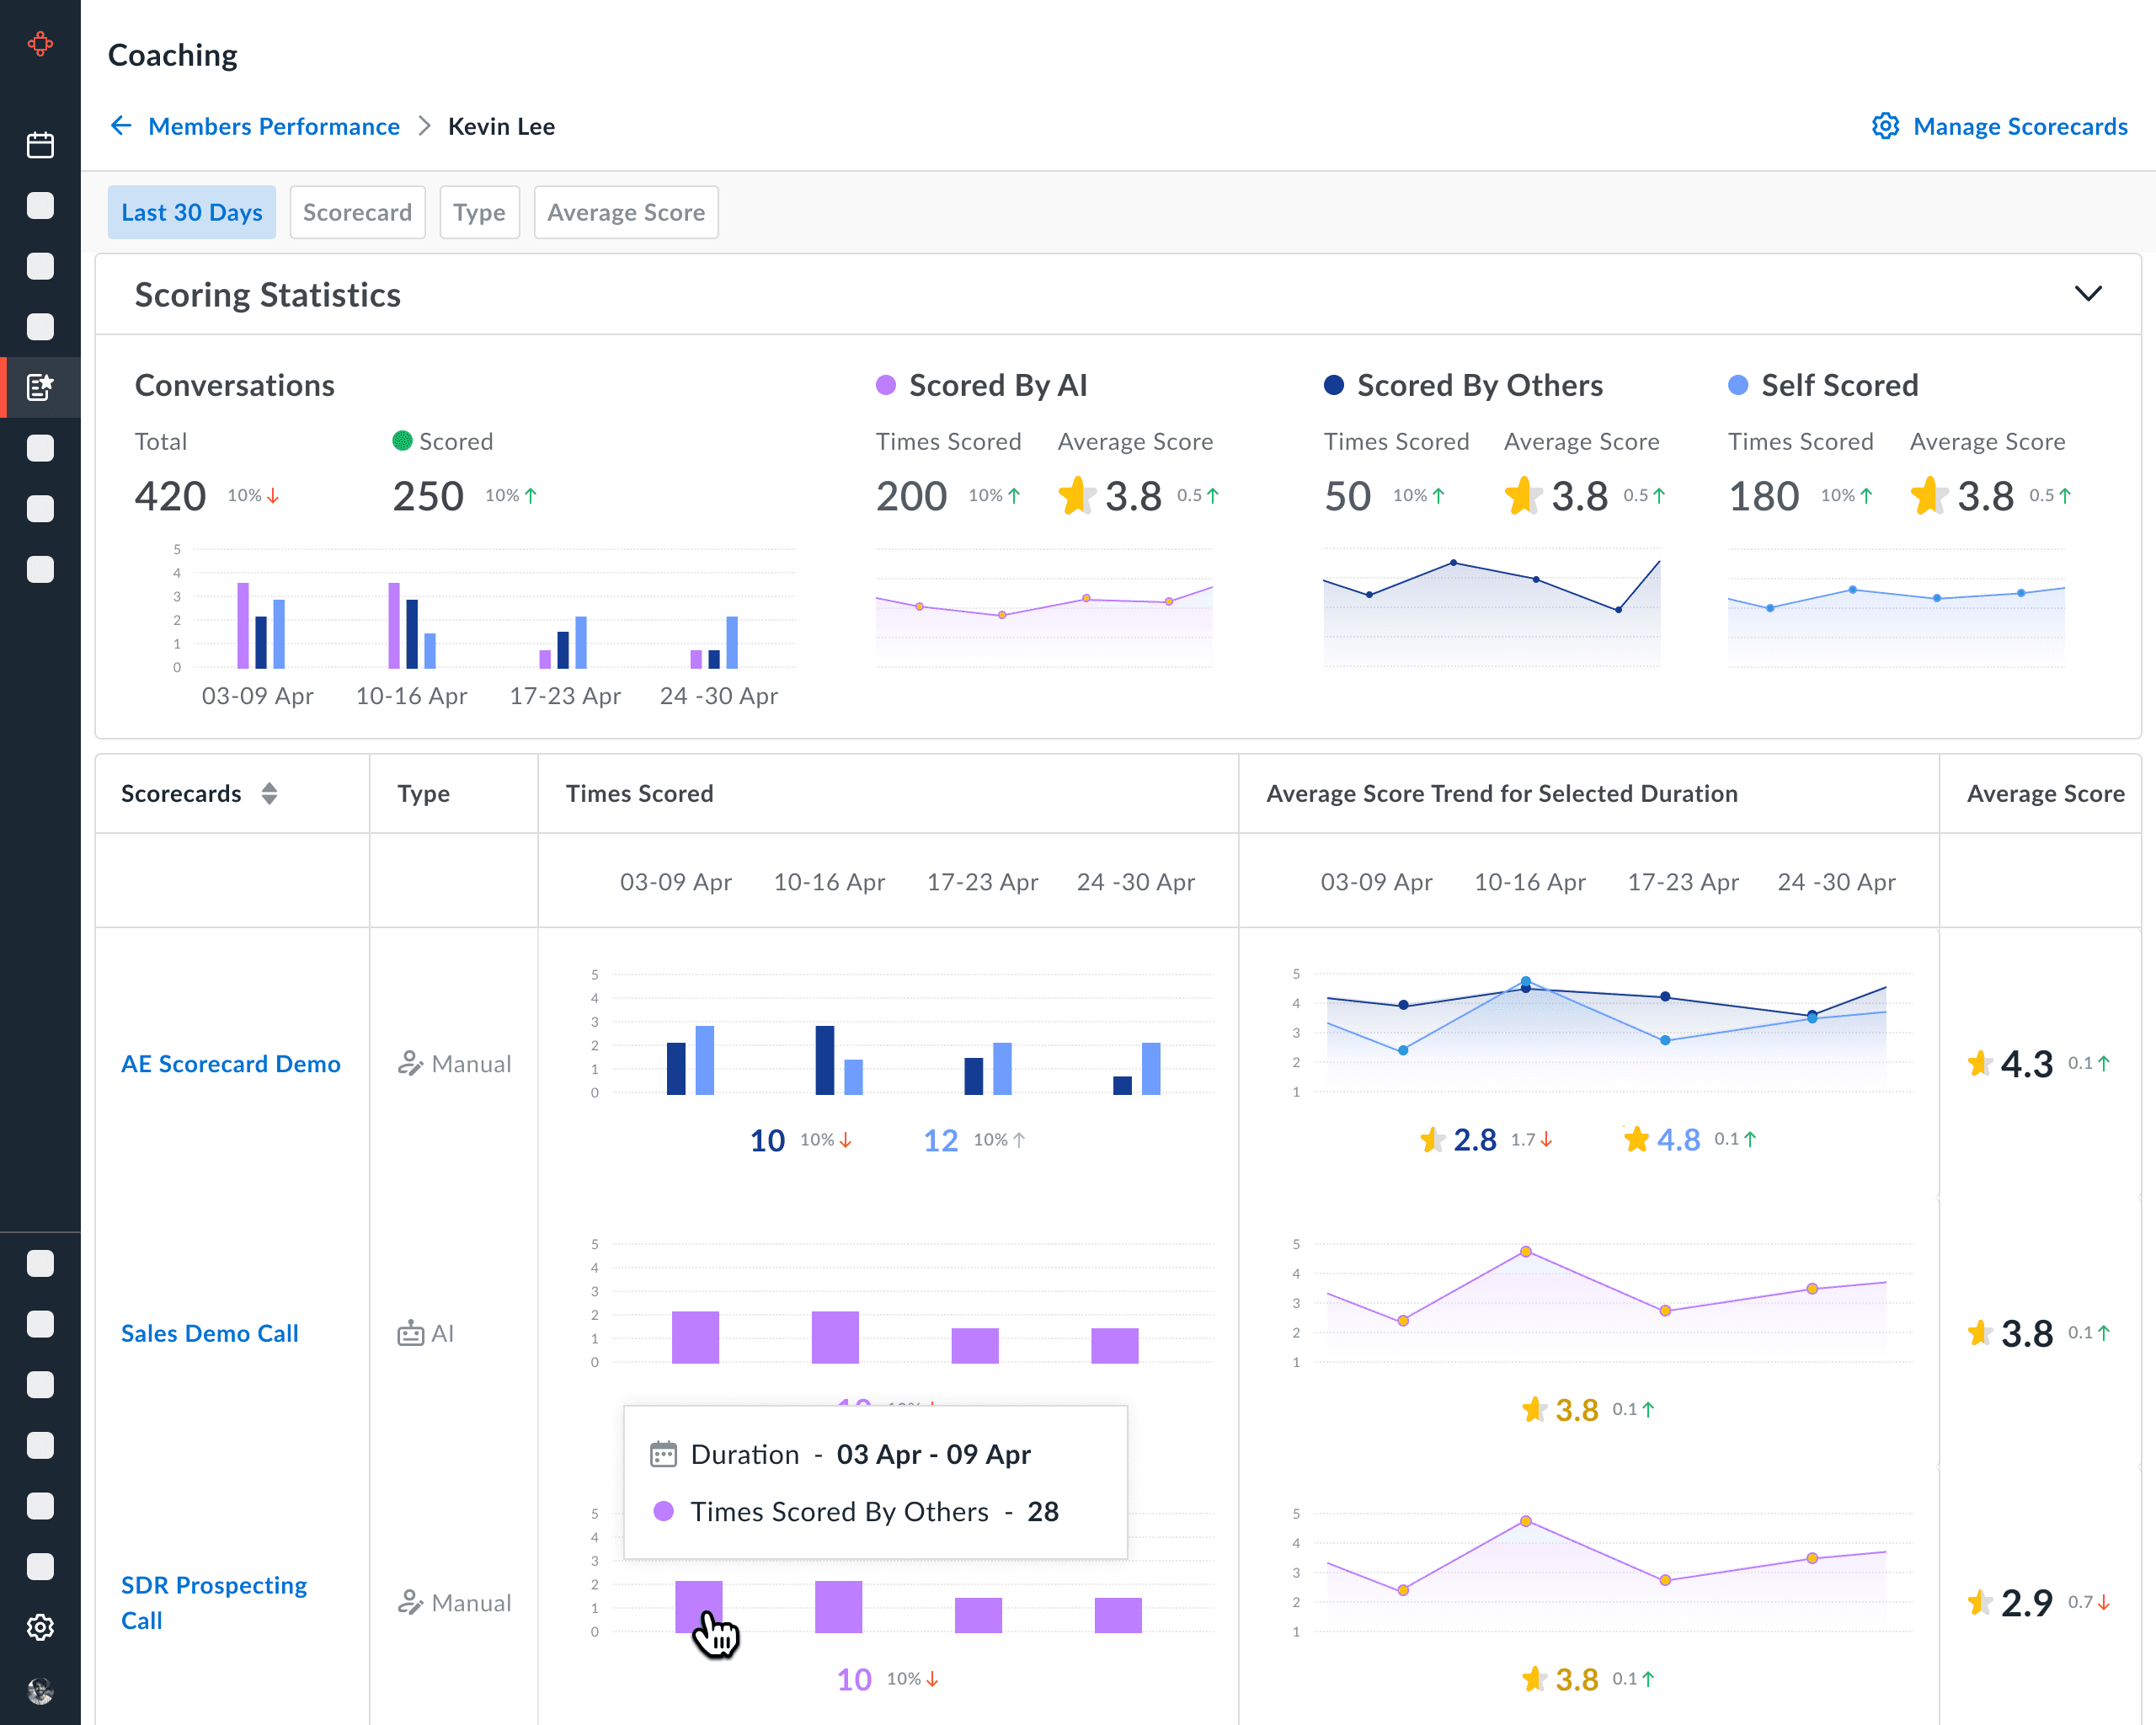Click the purple Scored By AI legend dot

[x=885, y=385]
